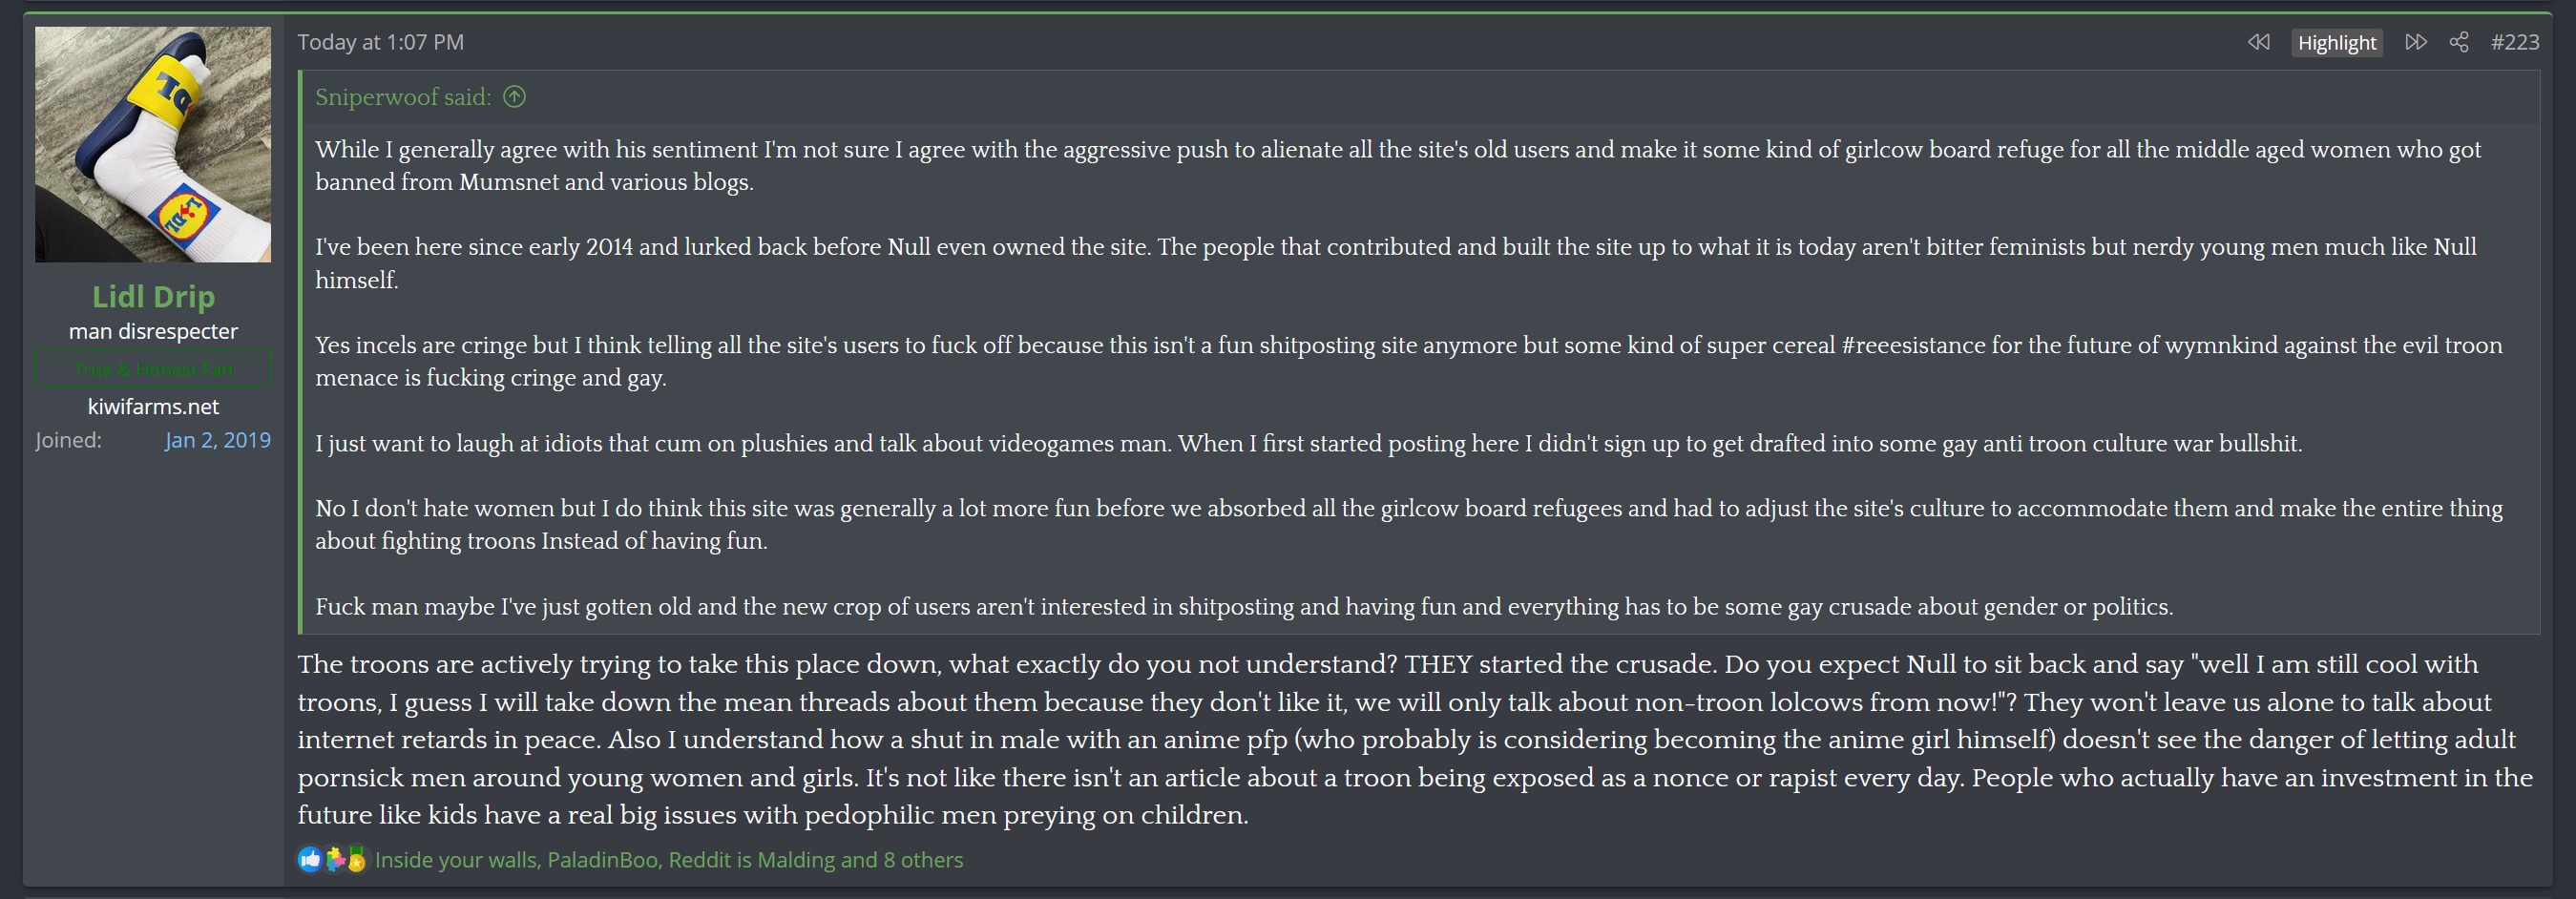This screenshot has height=899, width=2576.
Task: Click the 'kiwifarms.net' label under username
Action: click(153, 406)
